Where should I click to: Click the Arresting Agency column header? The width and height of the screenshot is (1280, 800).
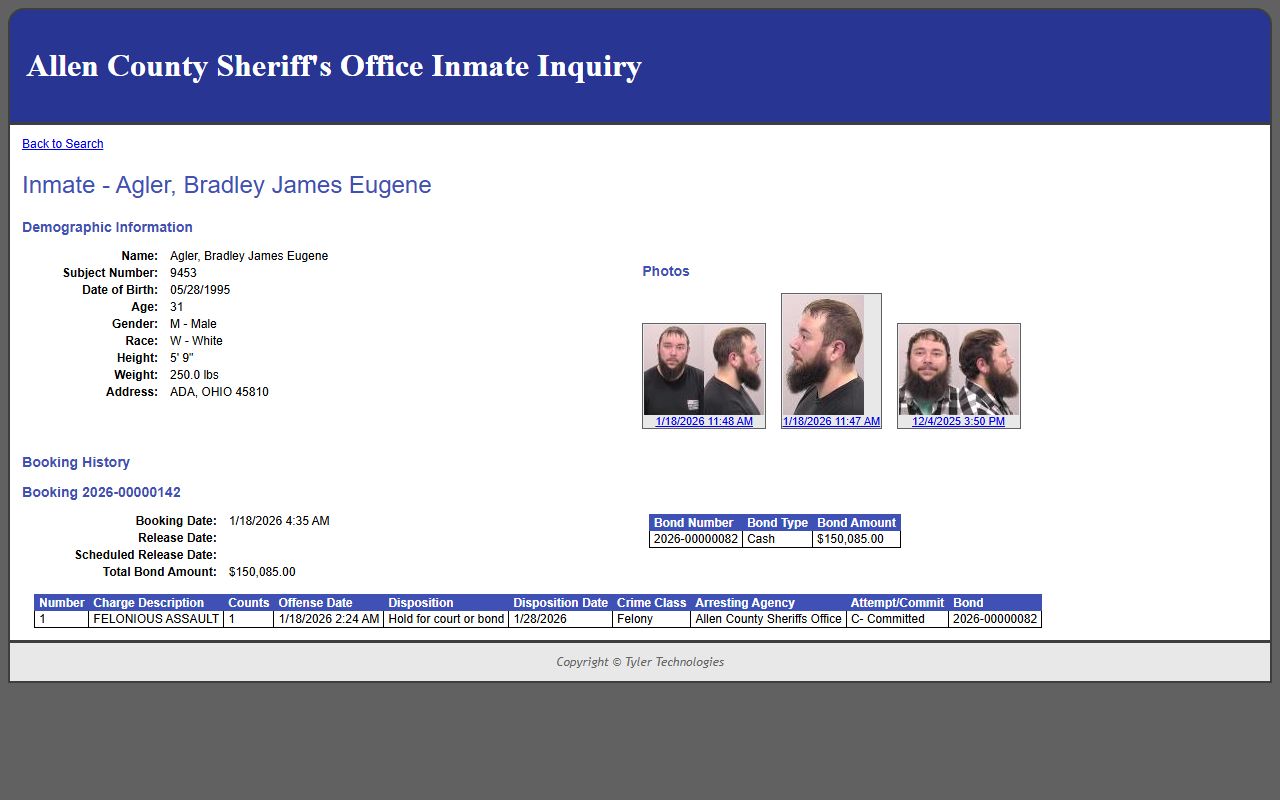[768, 603]
